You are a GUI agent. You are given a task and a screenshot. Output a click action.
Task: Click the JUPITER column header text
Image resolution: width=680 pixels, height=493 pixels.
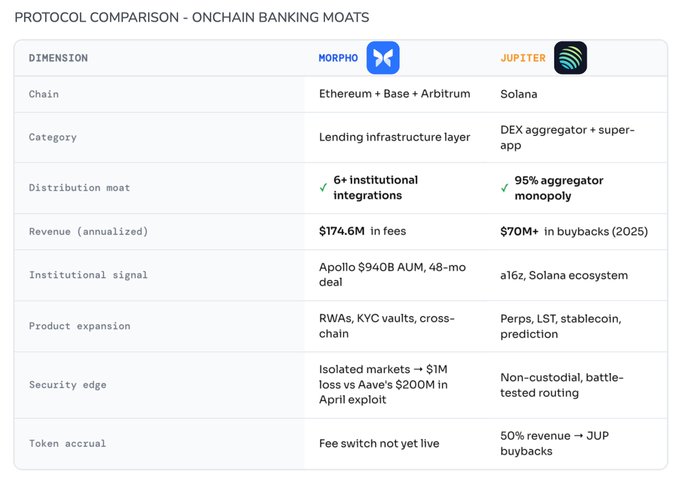point(523,58)
